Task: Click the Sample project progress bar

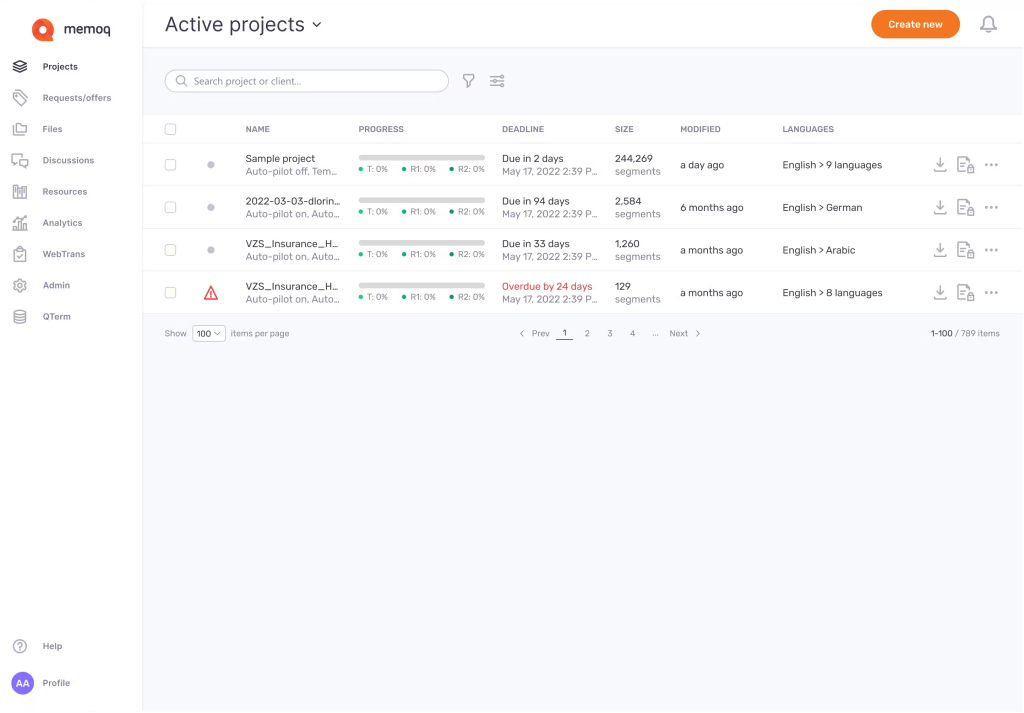Action: pos(422,158)
